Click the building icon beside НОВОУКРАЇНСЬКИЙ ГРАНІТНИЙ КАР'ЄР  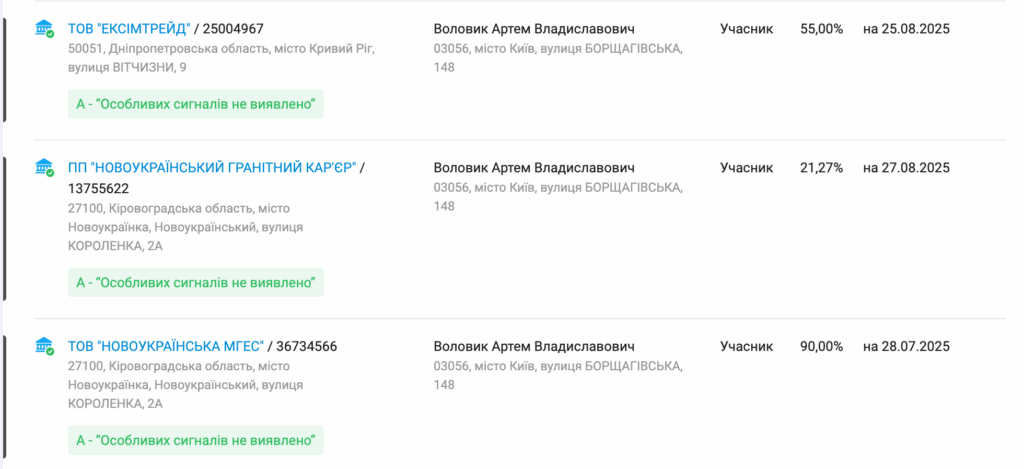click(x=44, y=168)
